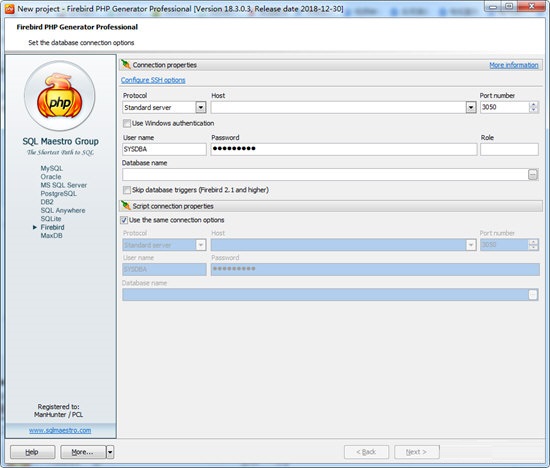Click the Help button
The image size is (550, 468).
click(32, 452)
